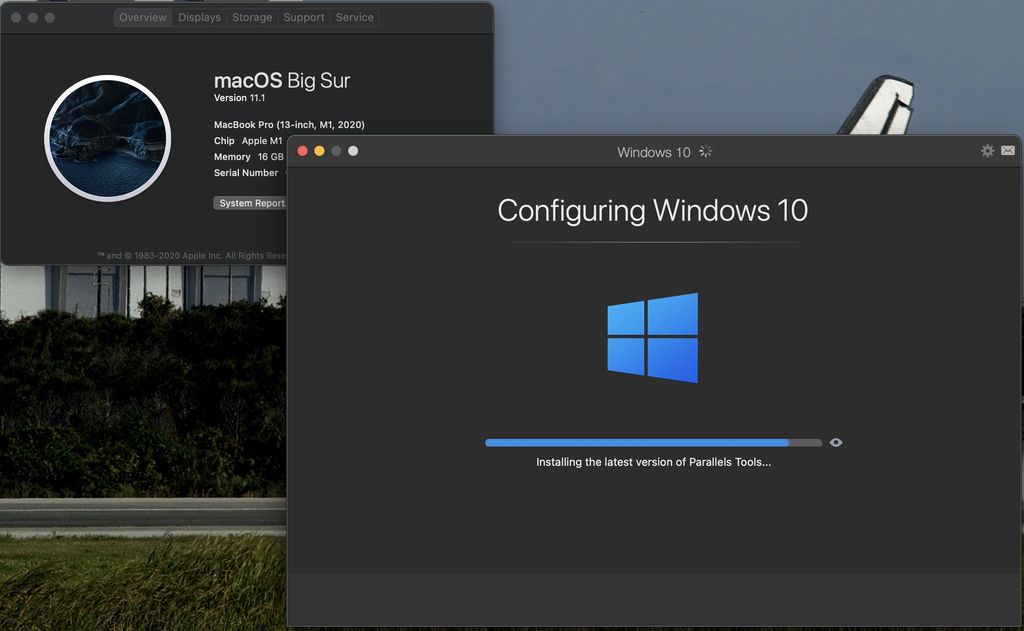The height and width of the screenshot is (631, 1024).
Task: Toggle the eye icon beside the progress bar
Action: (x=835, y=442)
